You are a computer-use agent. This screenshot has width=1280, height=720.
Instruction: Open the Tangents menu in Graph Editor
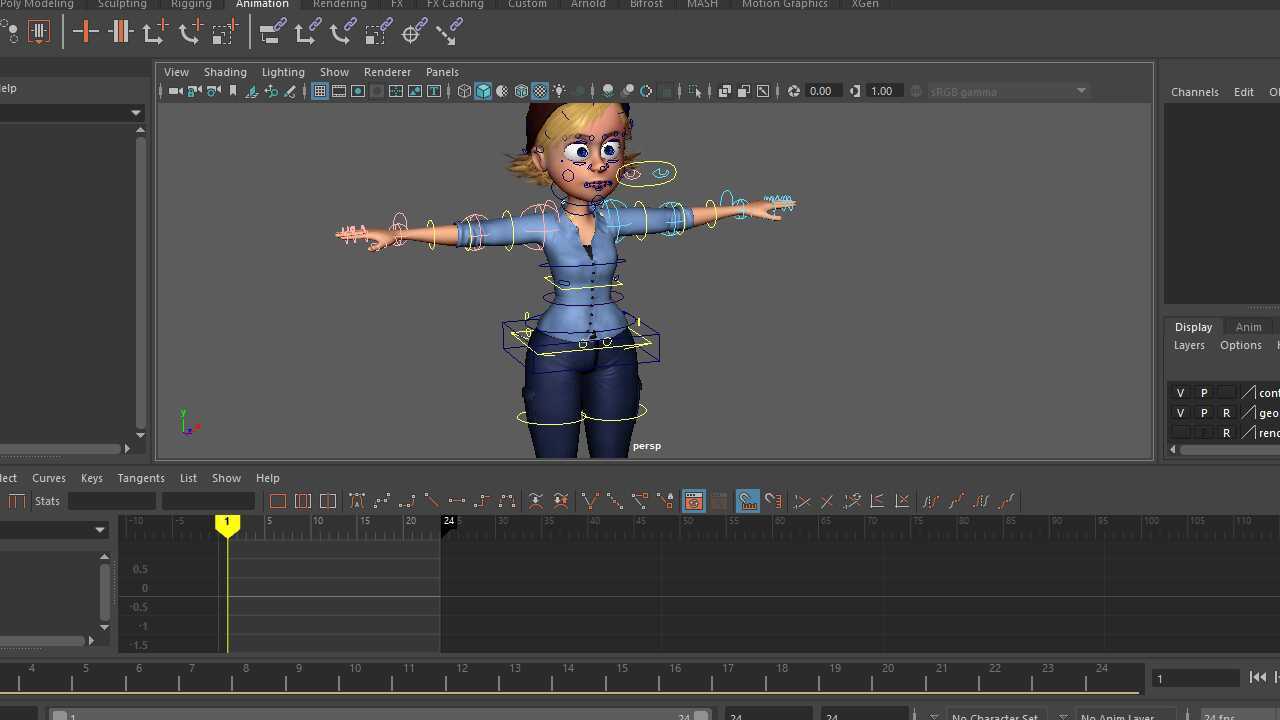tap(141, 478)
